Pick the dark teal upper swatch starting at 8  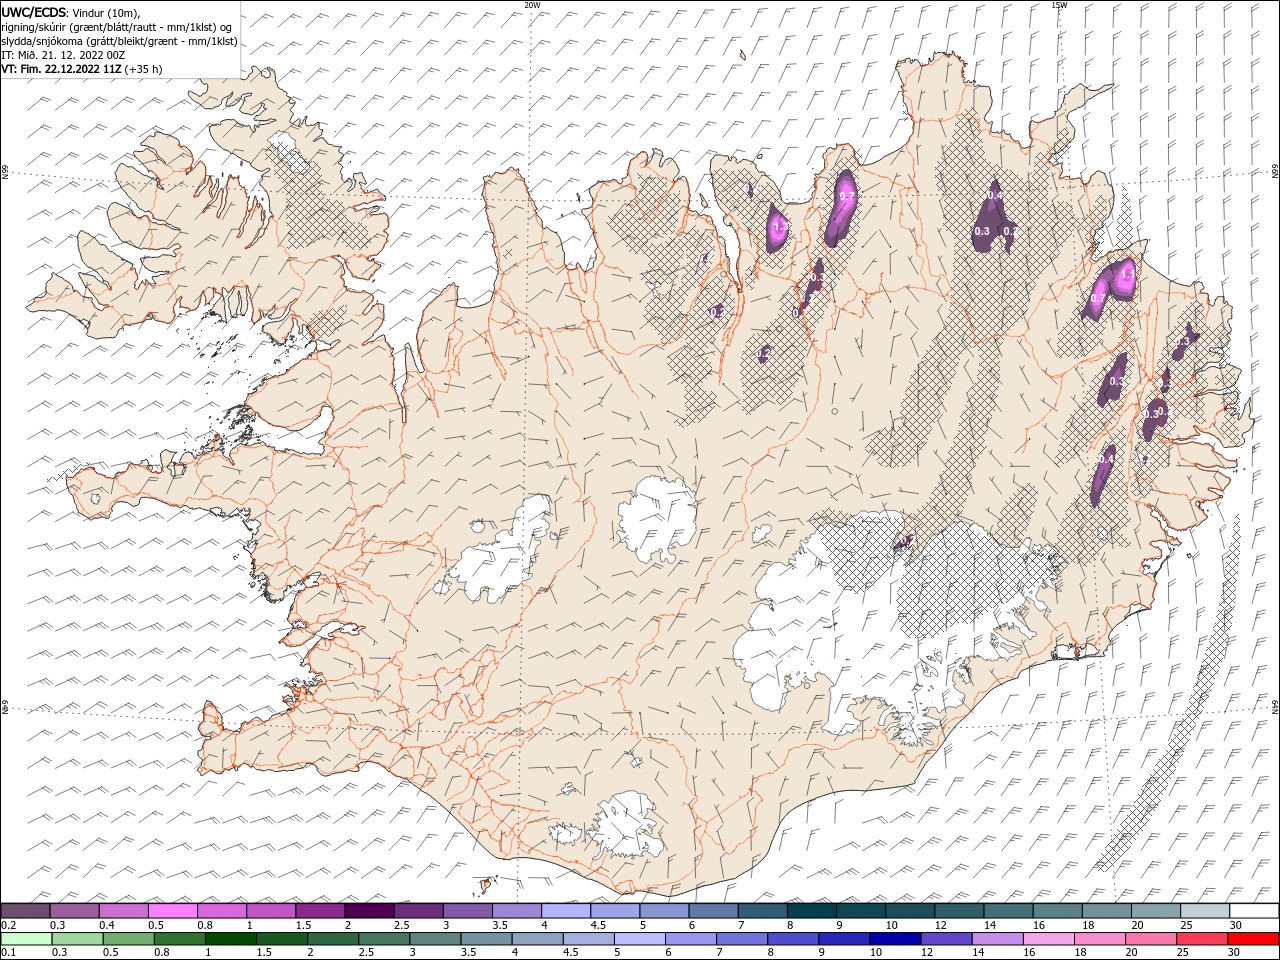tap(811, 911)
